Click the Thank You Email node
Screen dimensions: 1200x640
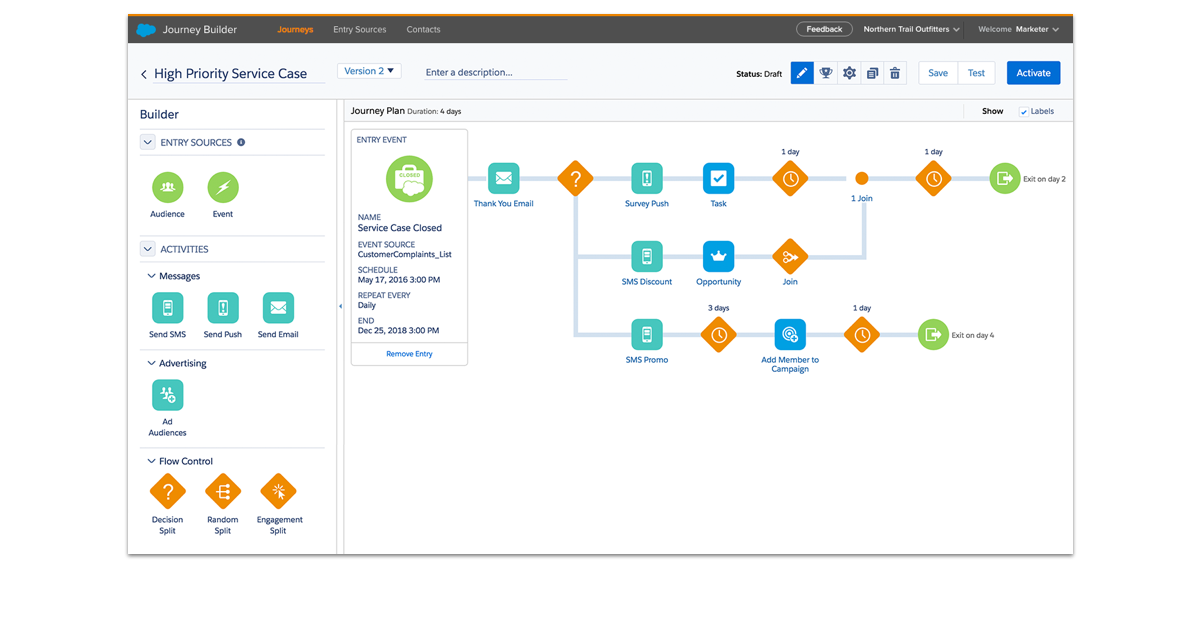click(503, 179)
